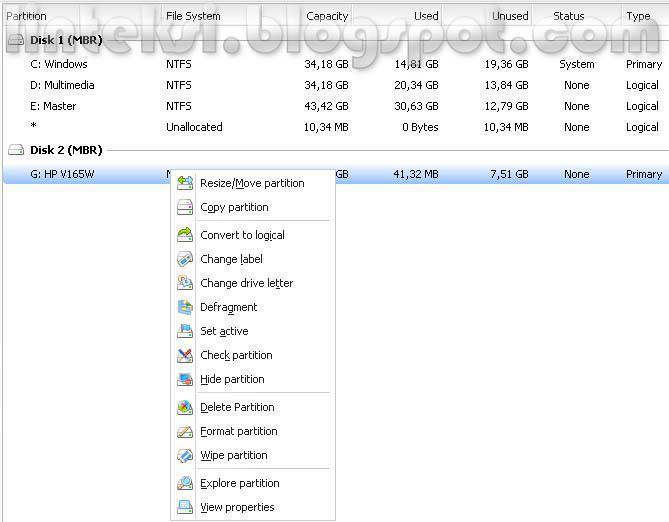
Task: Click the Disk 1 (MBR) group label
Action: tap(66, 40)
